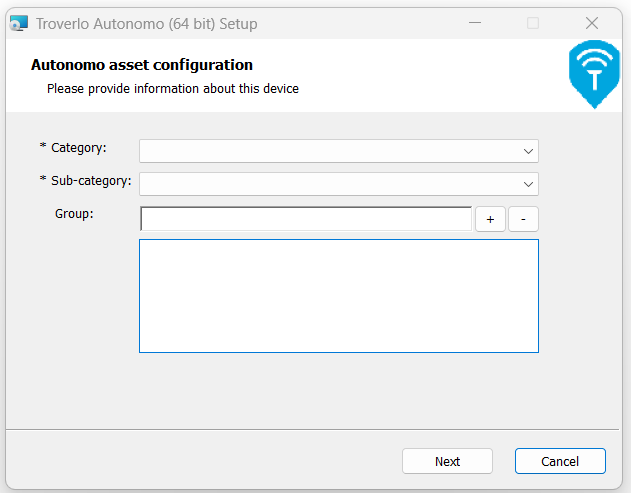
Task: Click the 'Troverlo Autonomo (64 bit) Setup' title
Action: [x=146, y=24]
